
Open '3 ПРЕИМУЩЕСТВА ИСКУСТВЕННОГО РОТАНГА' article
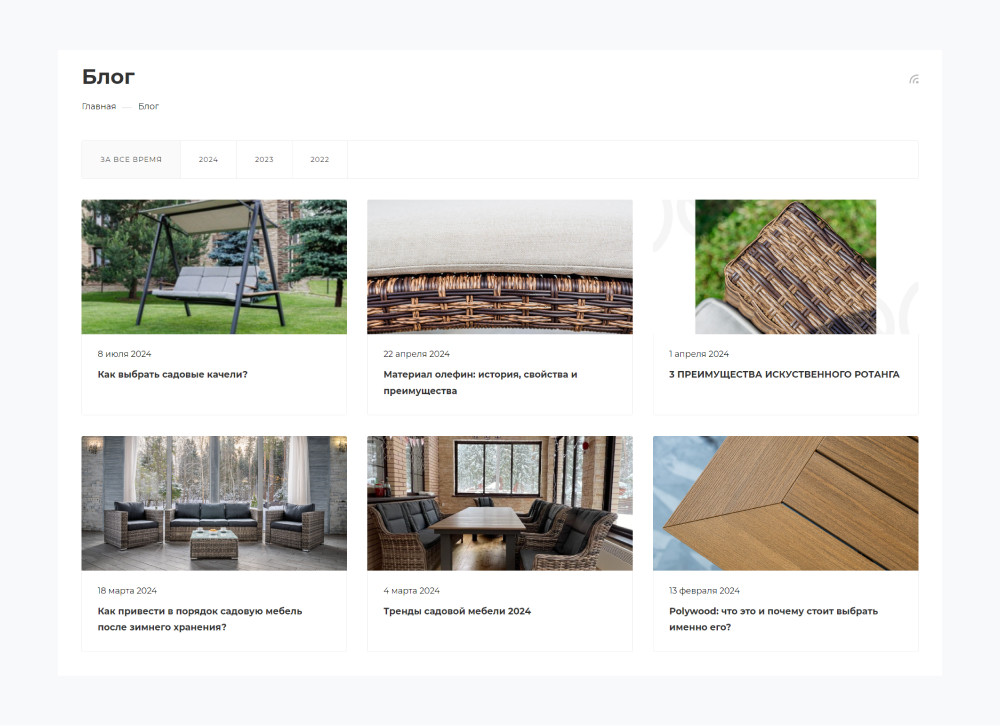point(784,374)
